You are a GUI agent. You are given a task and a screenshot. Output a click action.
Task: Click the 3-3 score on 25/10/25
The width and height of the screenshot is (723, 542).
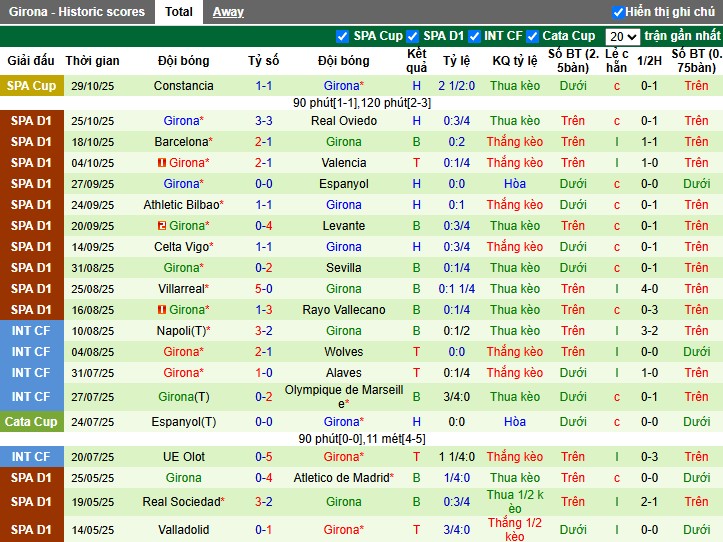click(x=264, y=121)
